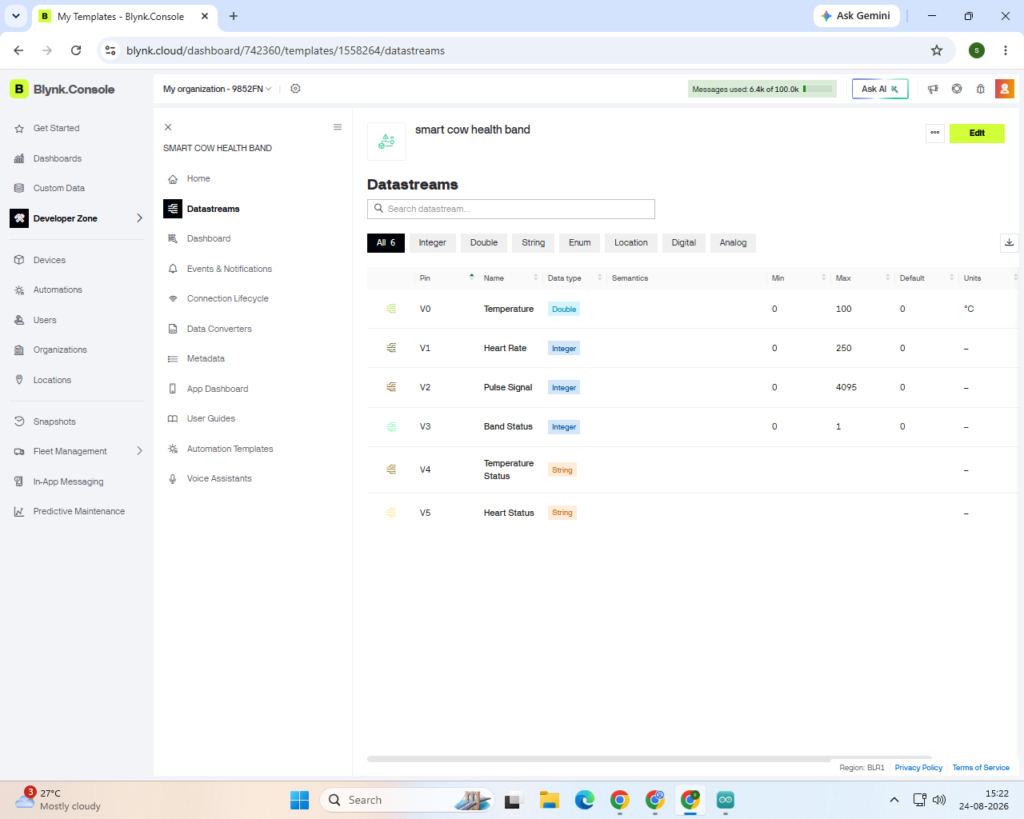Open the Heart Rate datastream row
The width and height of the screenshot is (1024, 819).
(x=692, y=348)
